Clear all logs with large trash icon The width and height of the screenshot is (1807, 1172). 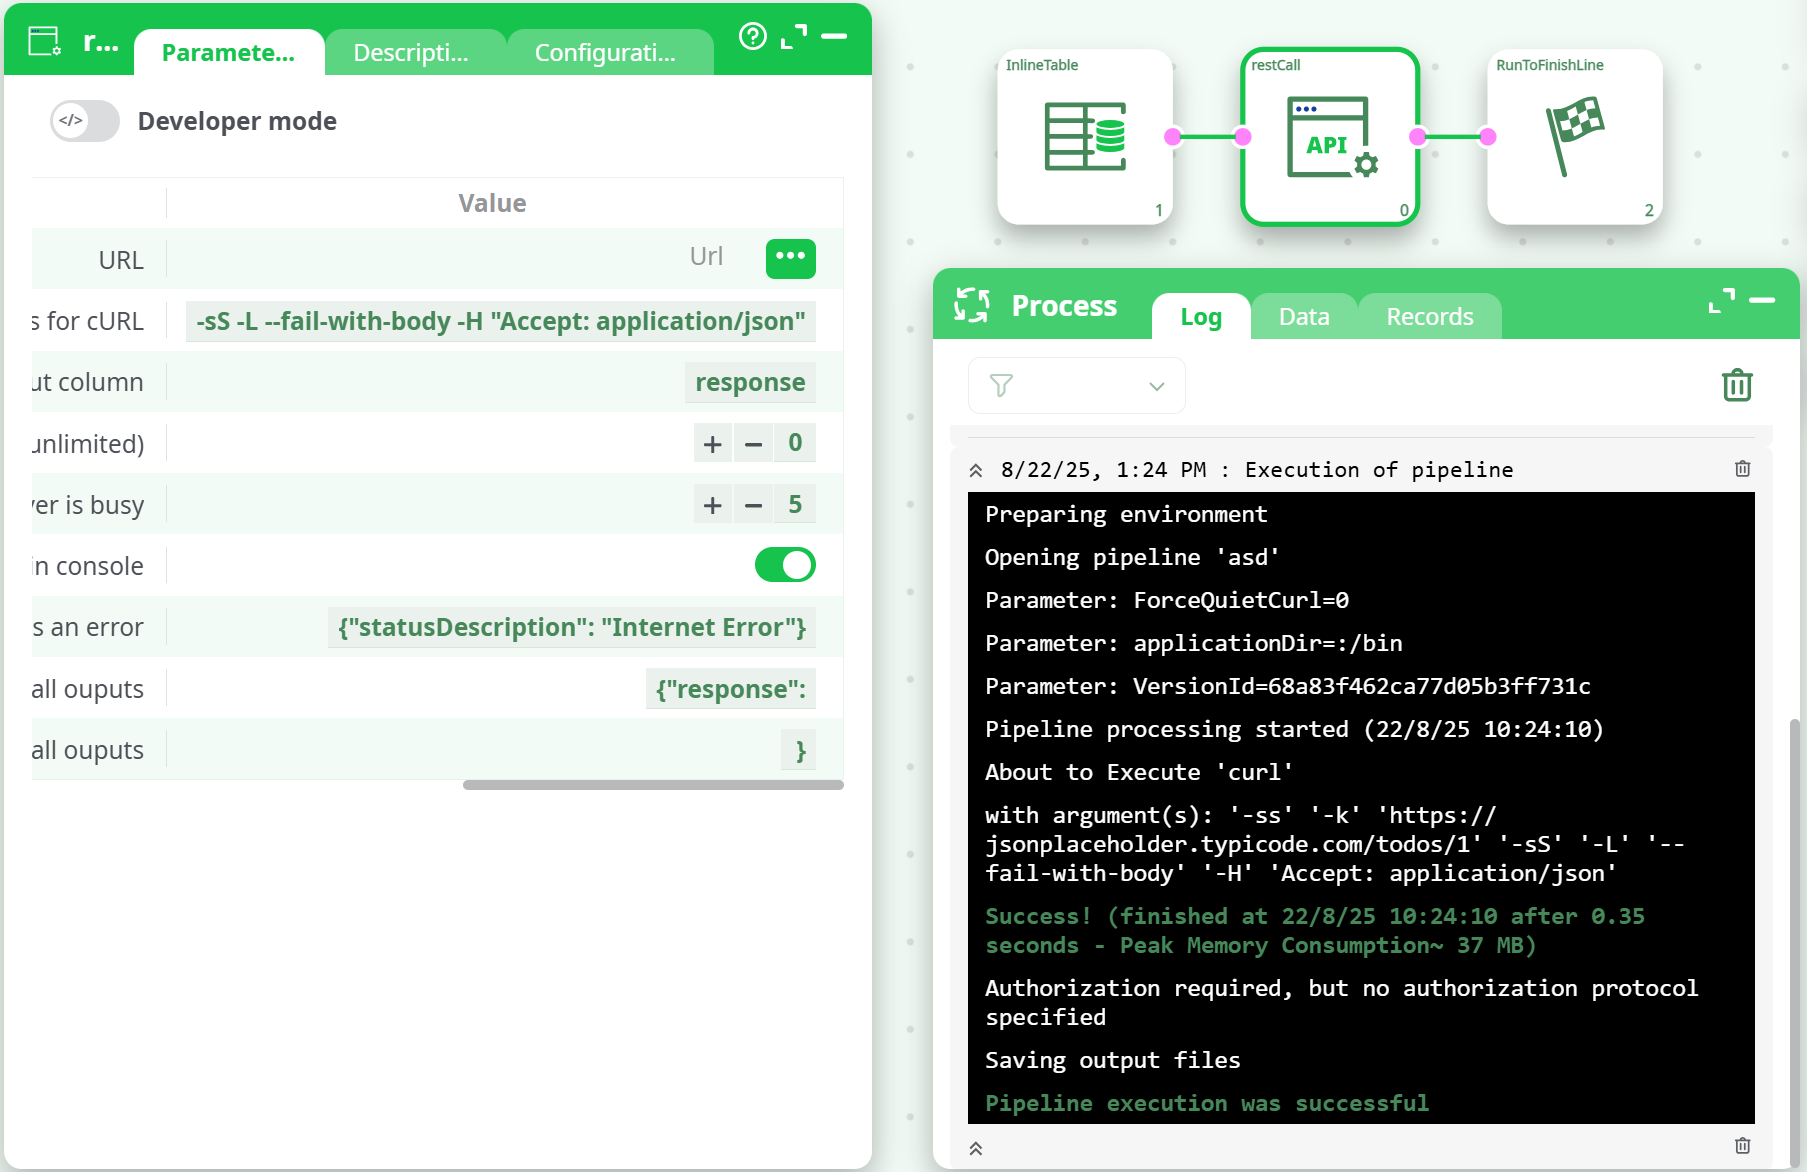(1737, 385)
